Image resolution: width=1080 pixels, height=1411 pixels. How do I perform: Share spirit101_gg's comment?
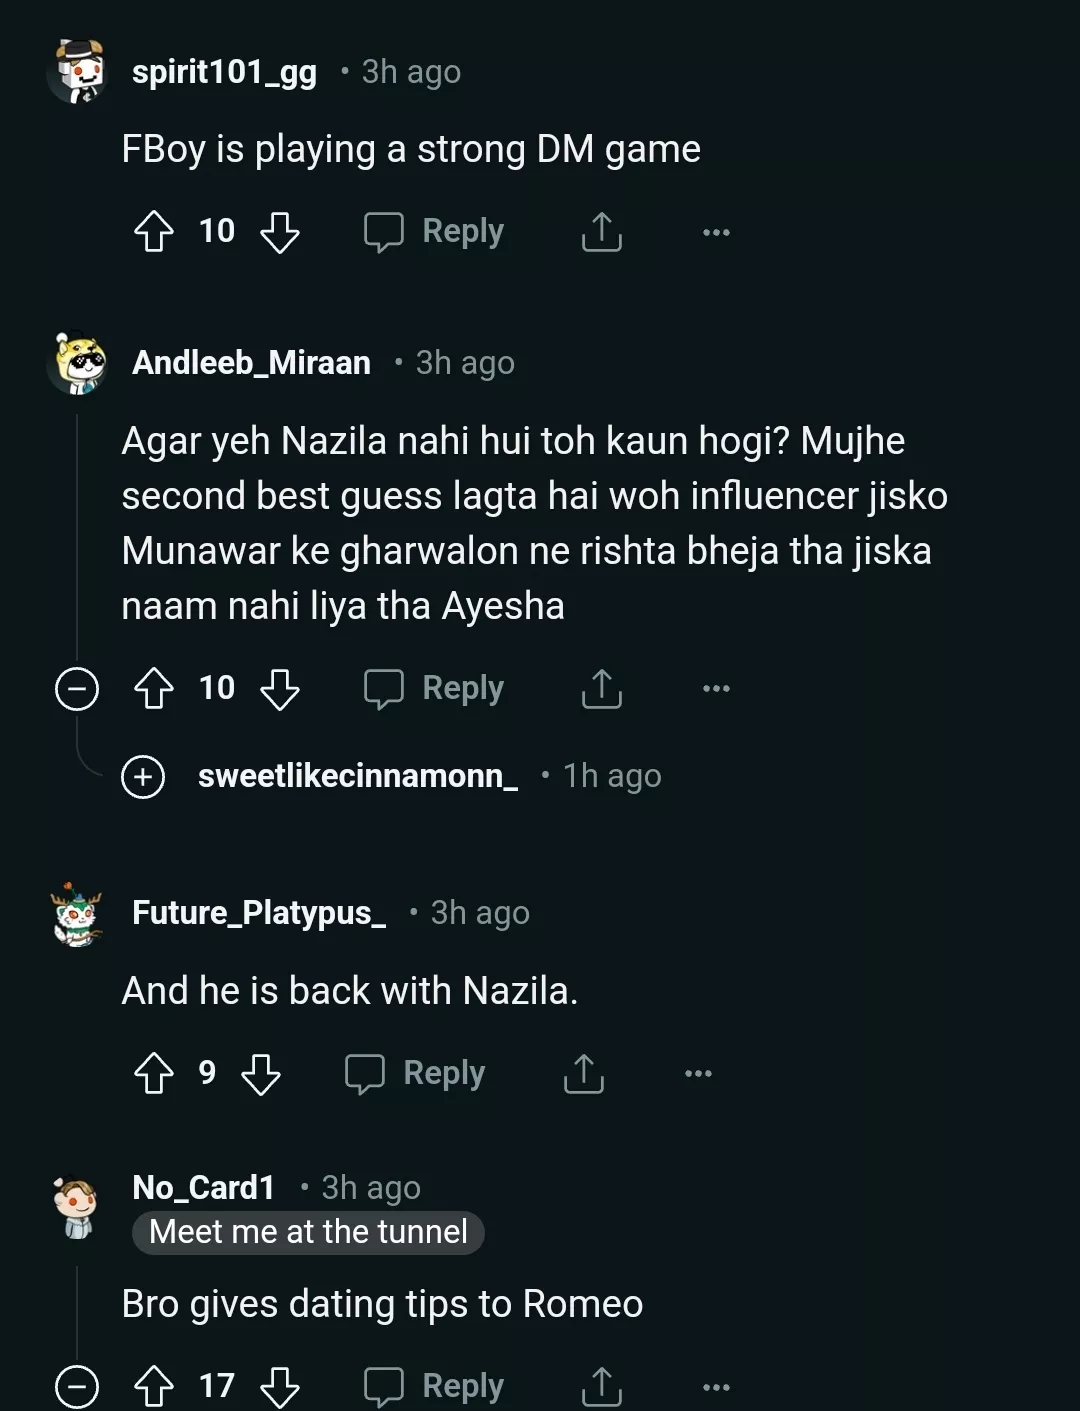coord(601,232)
